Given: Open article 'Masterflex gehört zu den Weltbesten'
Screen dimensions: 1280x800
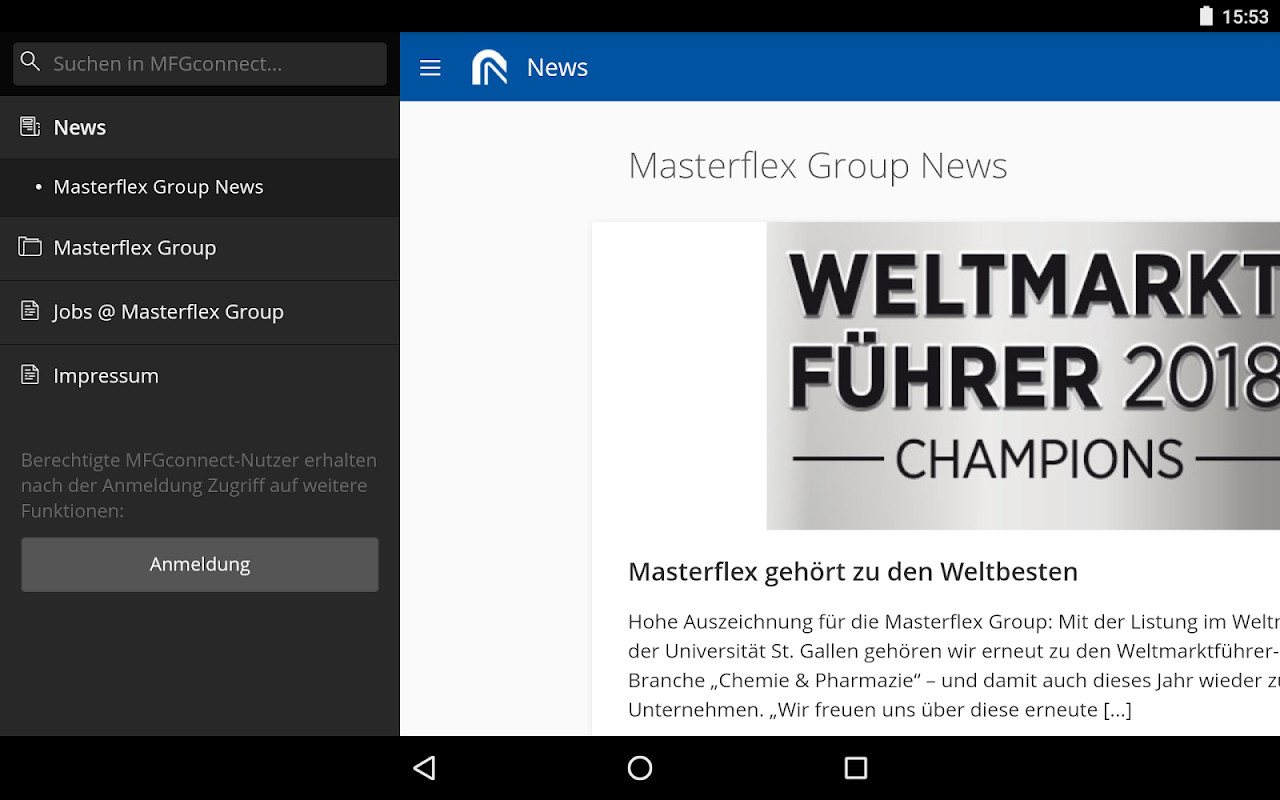Looking at the screenshot, I should 853,572.
